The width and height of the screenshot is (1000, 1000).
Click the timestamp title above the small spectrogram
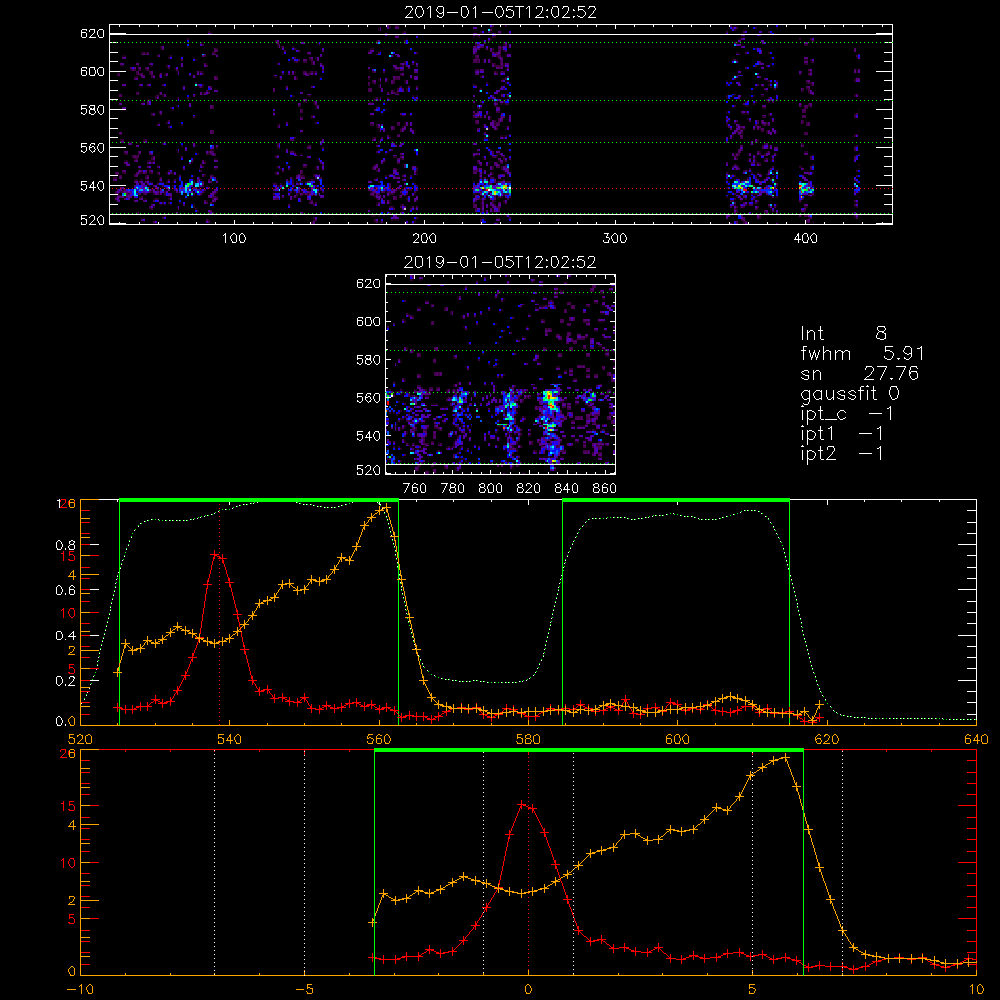pyautogui.click(x=500, y=262)
